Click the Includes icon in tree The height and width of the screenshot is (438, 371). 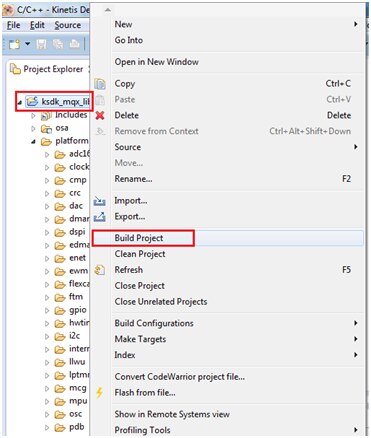point(46,116)
